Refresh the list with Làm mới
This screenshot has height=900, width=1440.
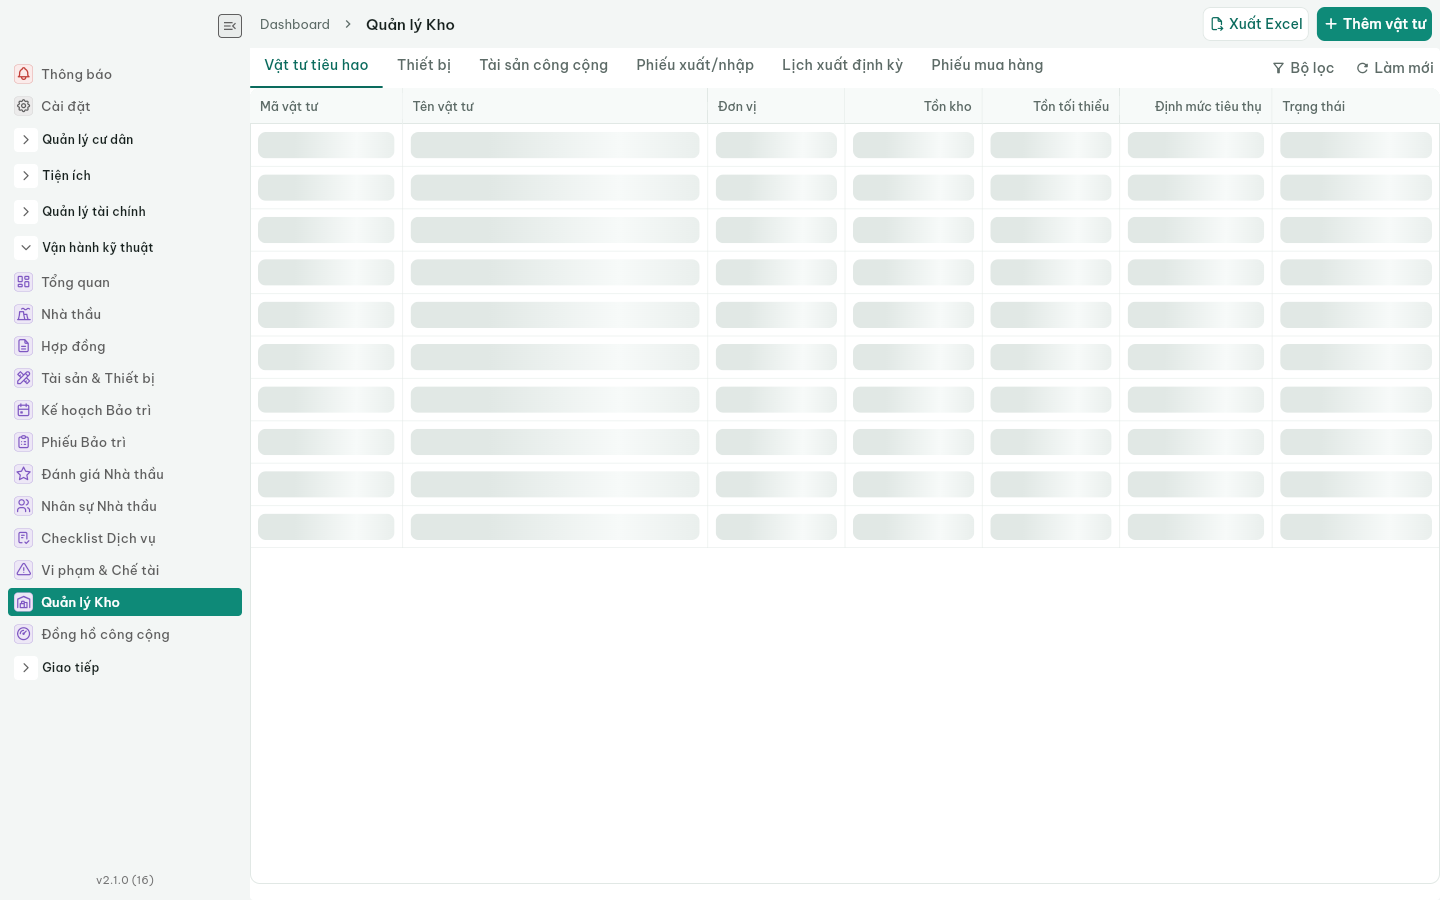pos(1394,68)
